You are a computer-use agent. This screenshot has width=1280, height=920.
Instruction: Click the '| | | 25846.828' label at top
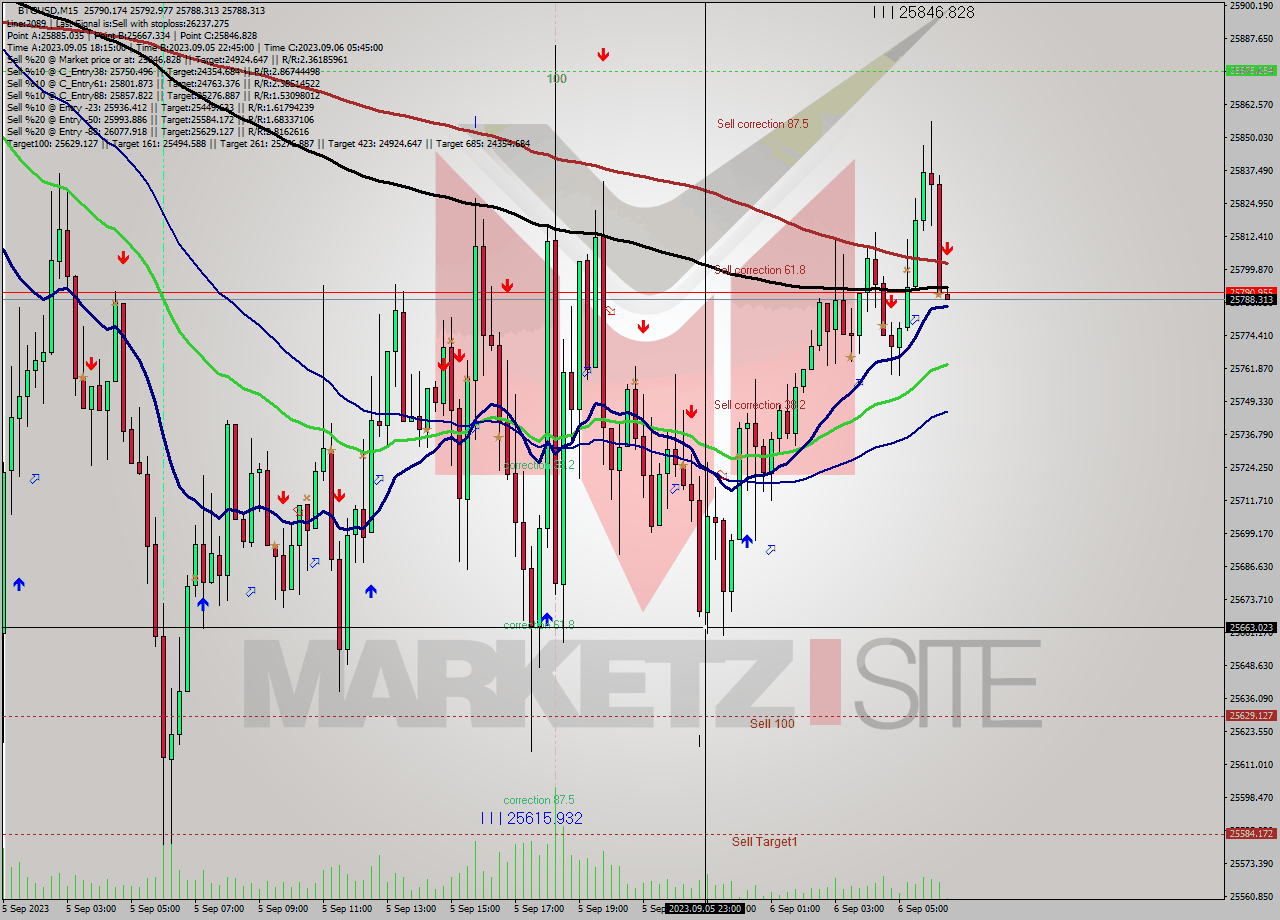[x=922, y=12]
